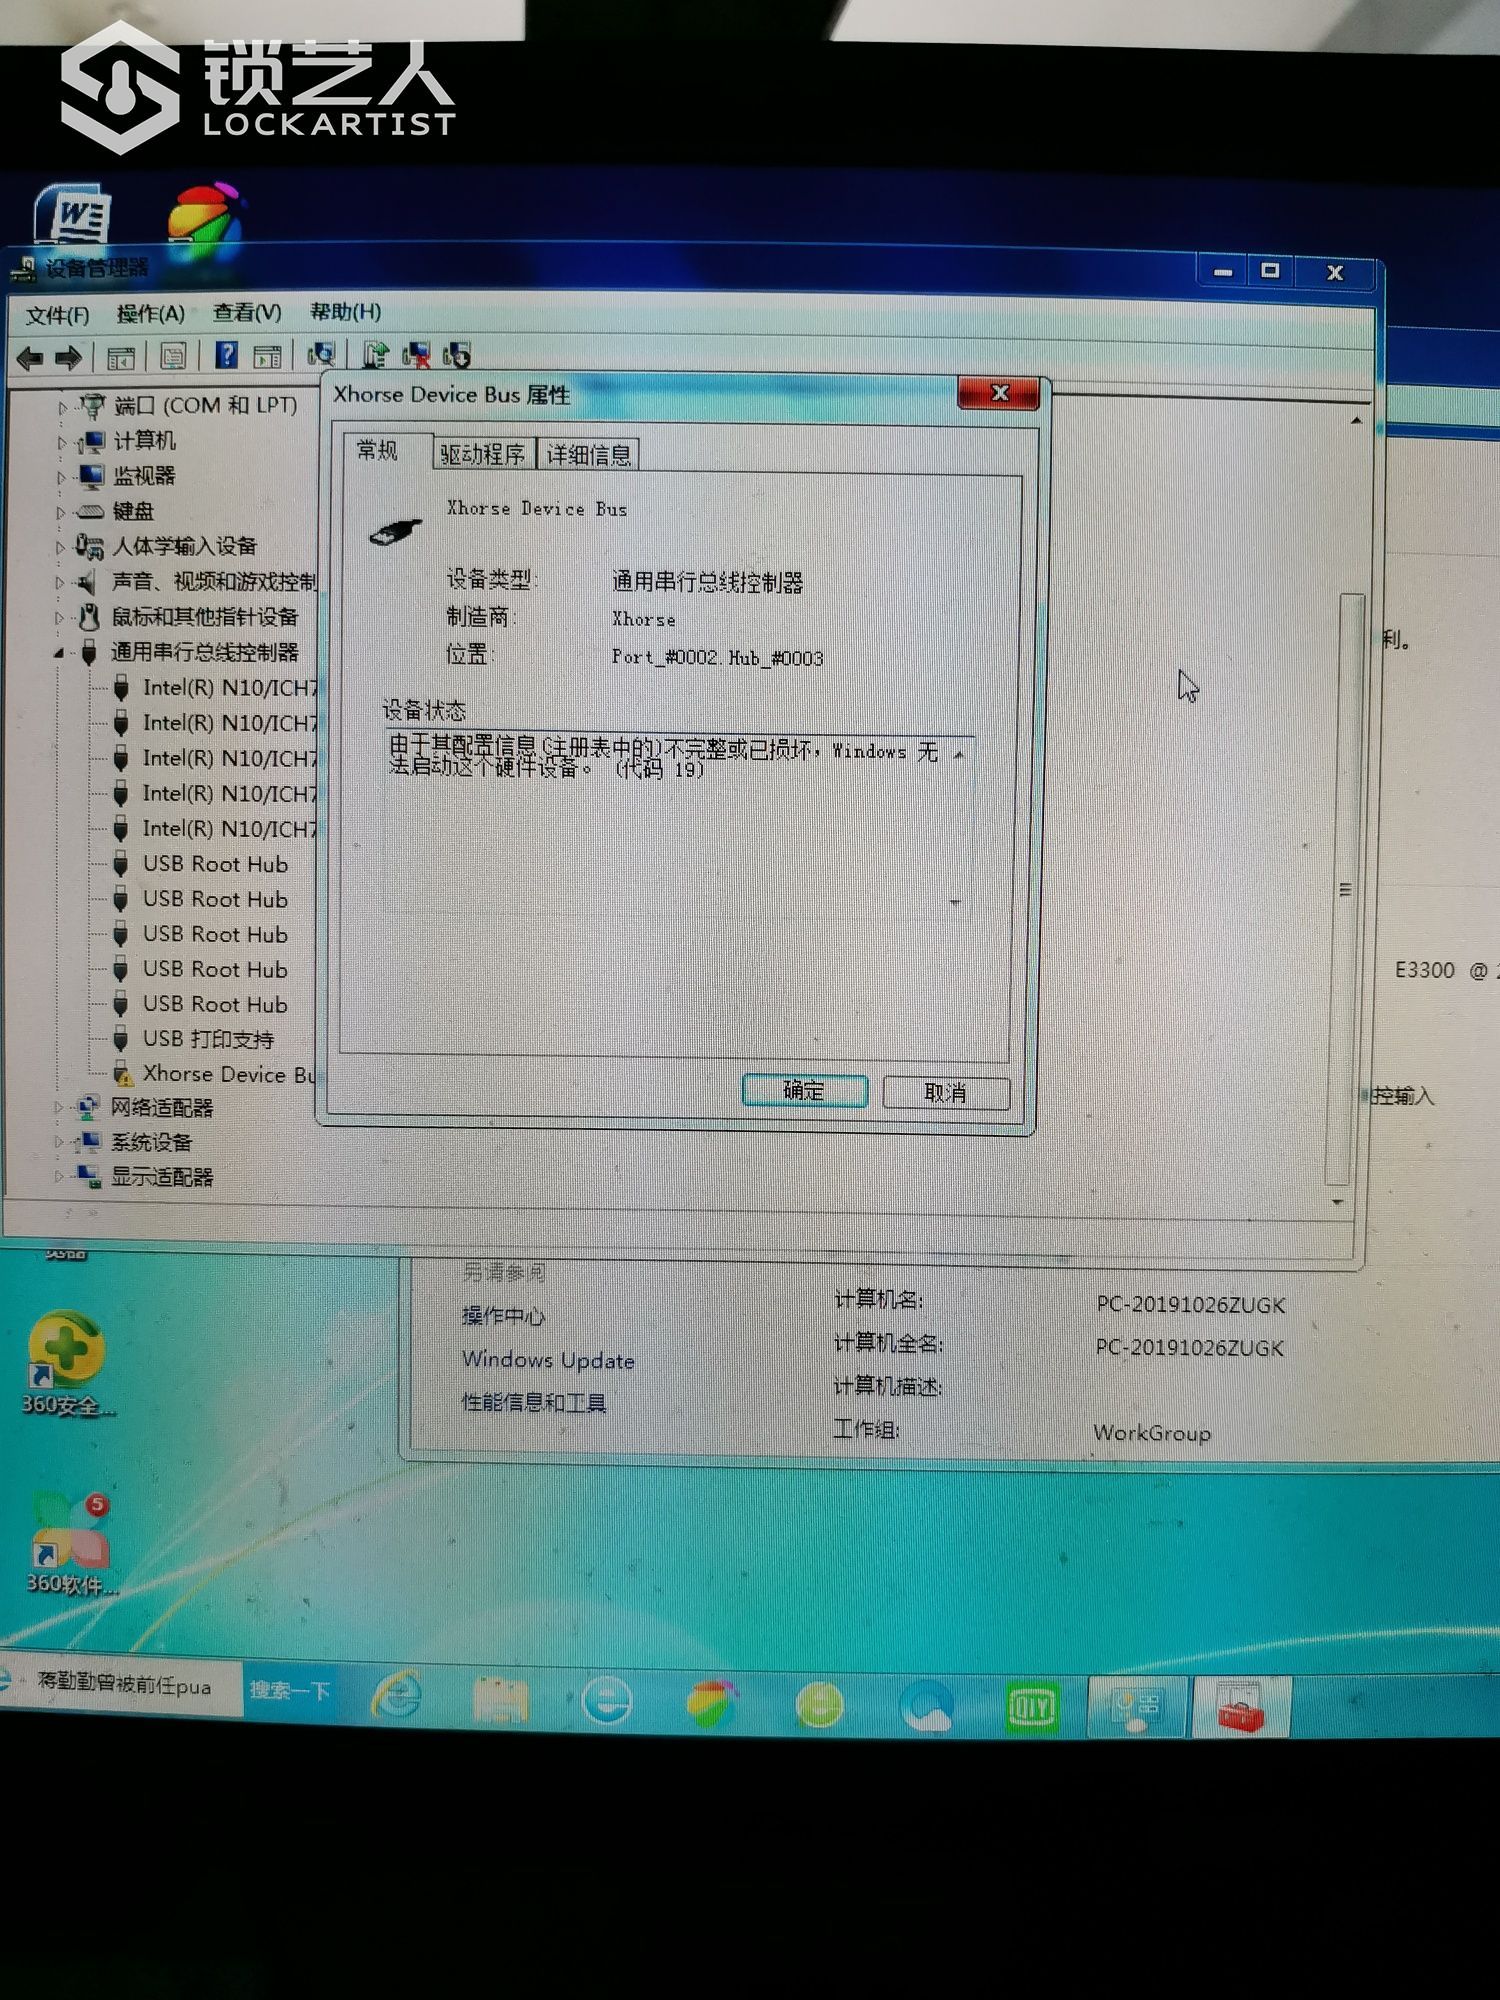Click the 搜索一下 taskbar search button

pyautogui.click(x=290, y=1690)
